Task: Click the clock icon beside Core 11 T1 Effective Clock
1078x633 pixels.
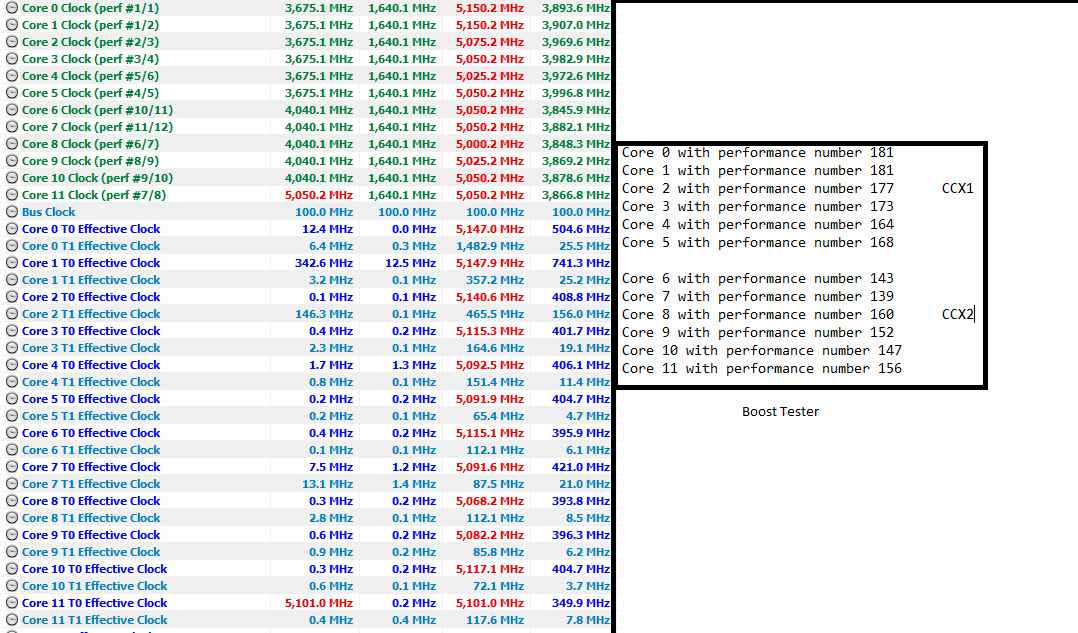Action: 11,619
